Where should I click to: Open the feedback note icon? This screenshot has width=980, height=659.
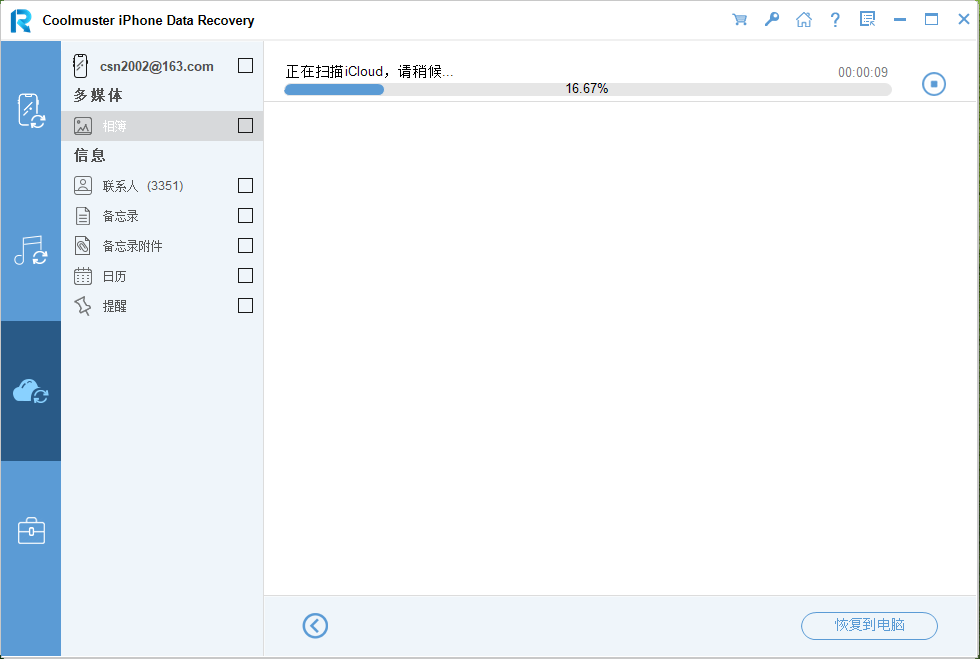point(868,19)
